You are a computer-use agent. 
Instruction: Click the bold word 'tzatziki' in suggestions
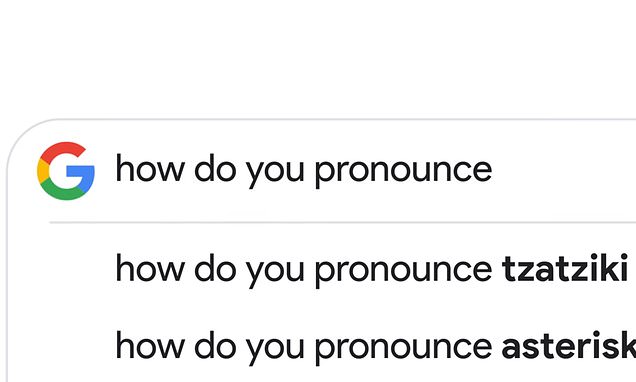pyautogui.click(x=565, y=268)
